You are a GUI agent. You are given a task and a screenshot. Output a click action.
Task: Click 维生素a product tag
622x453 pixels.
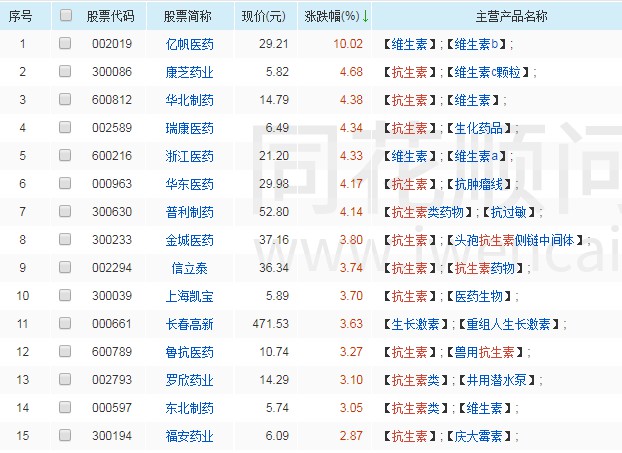[476, 156]
